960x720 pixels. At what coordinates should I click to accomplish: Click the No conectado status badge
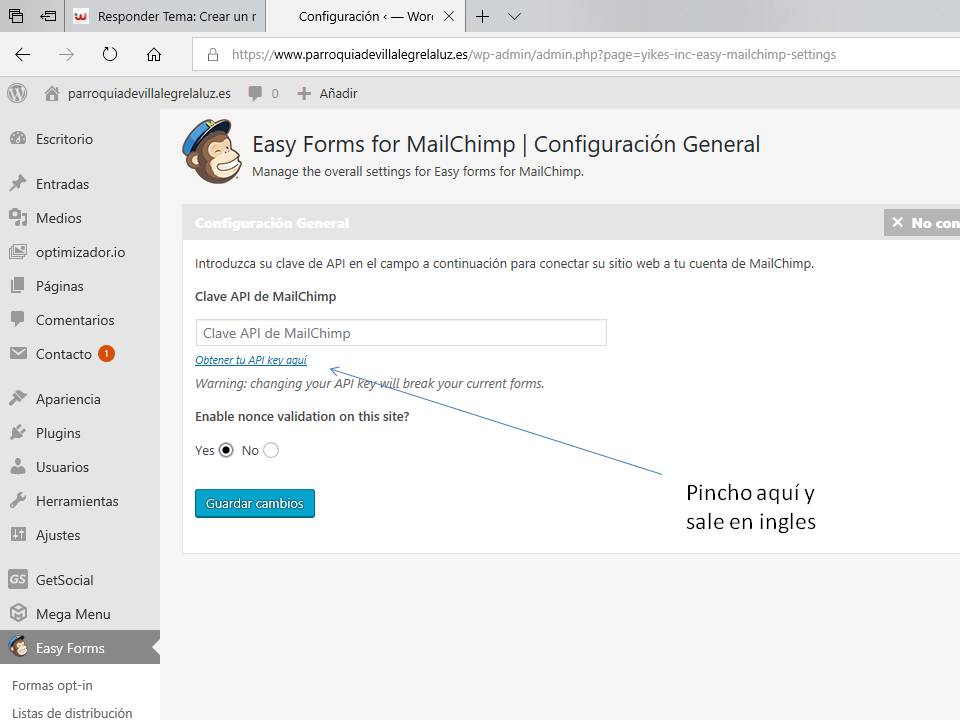point(922,223)
